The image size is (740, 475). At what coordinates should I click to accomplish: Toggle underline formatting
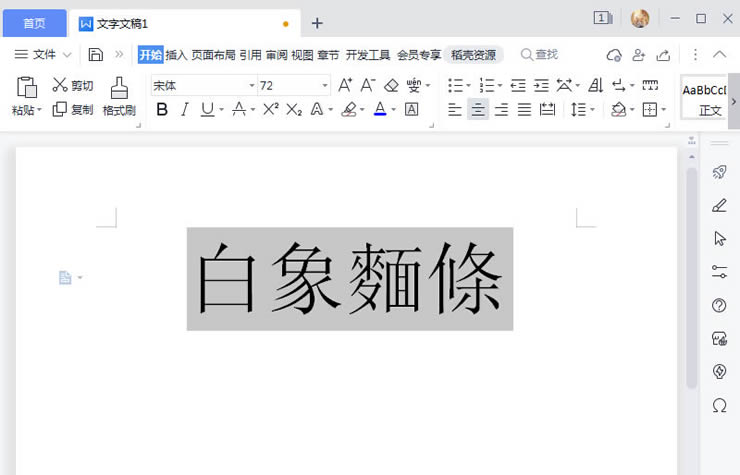[207, 110]
